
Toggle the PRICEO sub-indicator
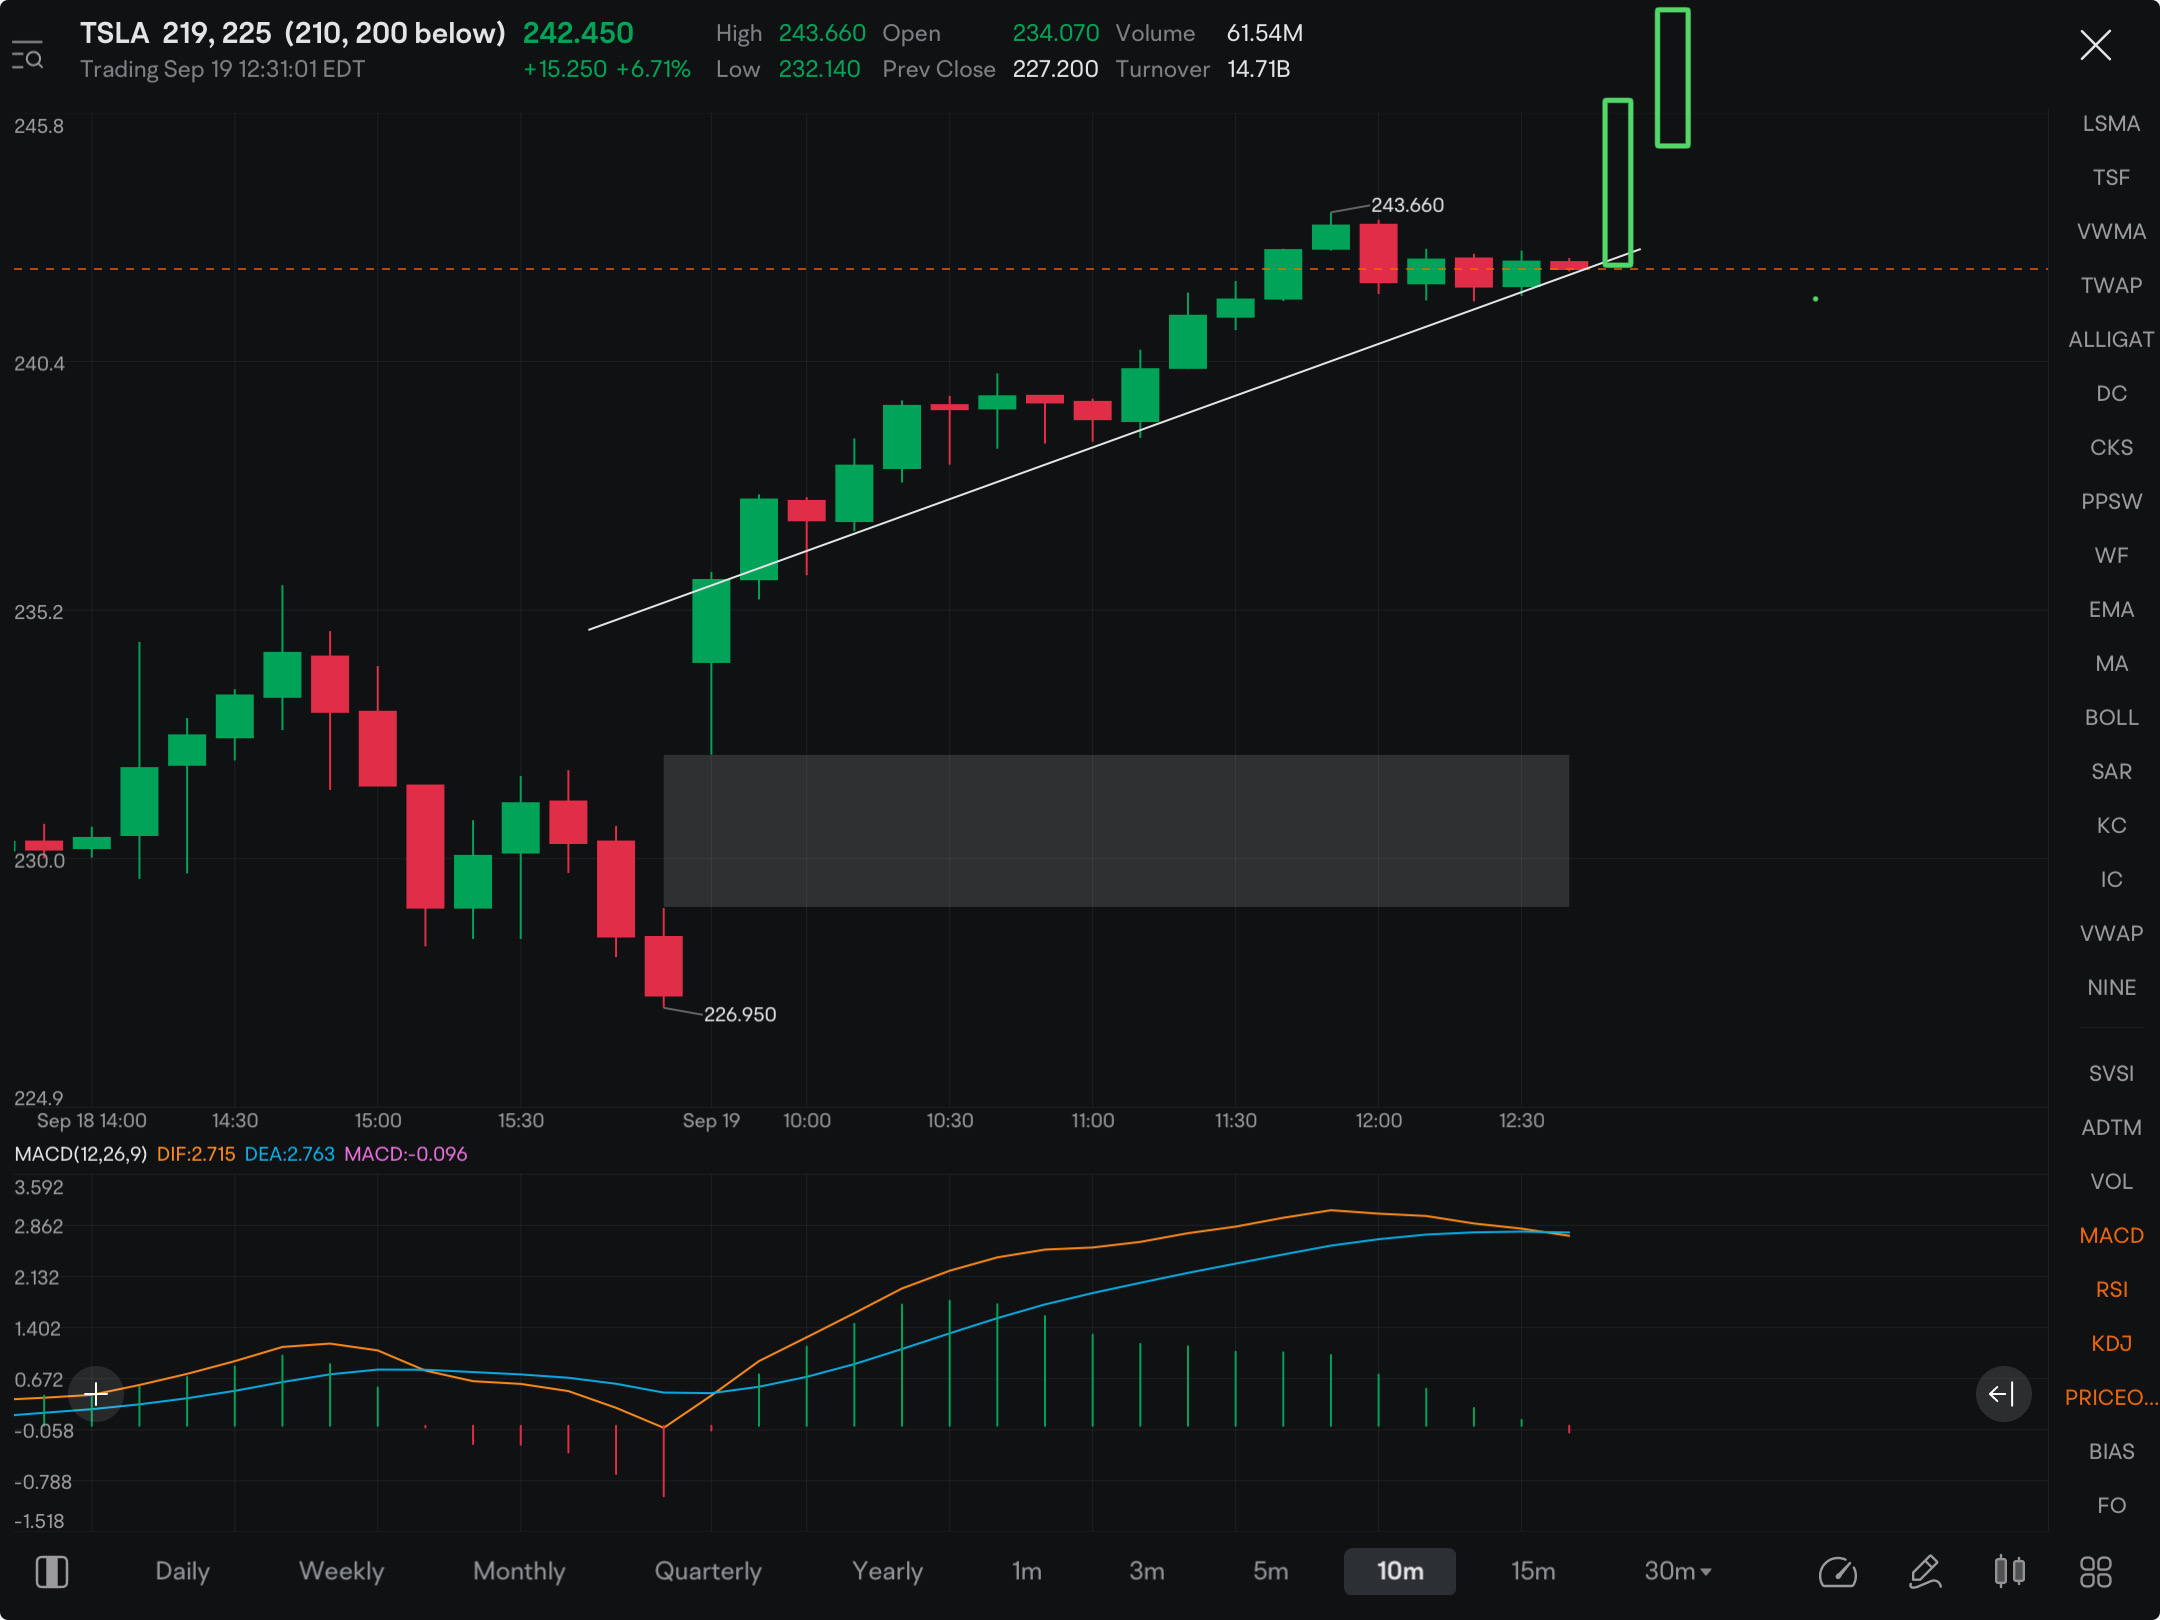(2111, 1398)
